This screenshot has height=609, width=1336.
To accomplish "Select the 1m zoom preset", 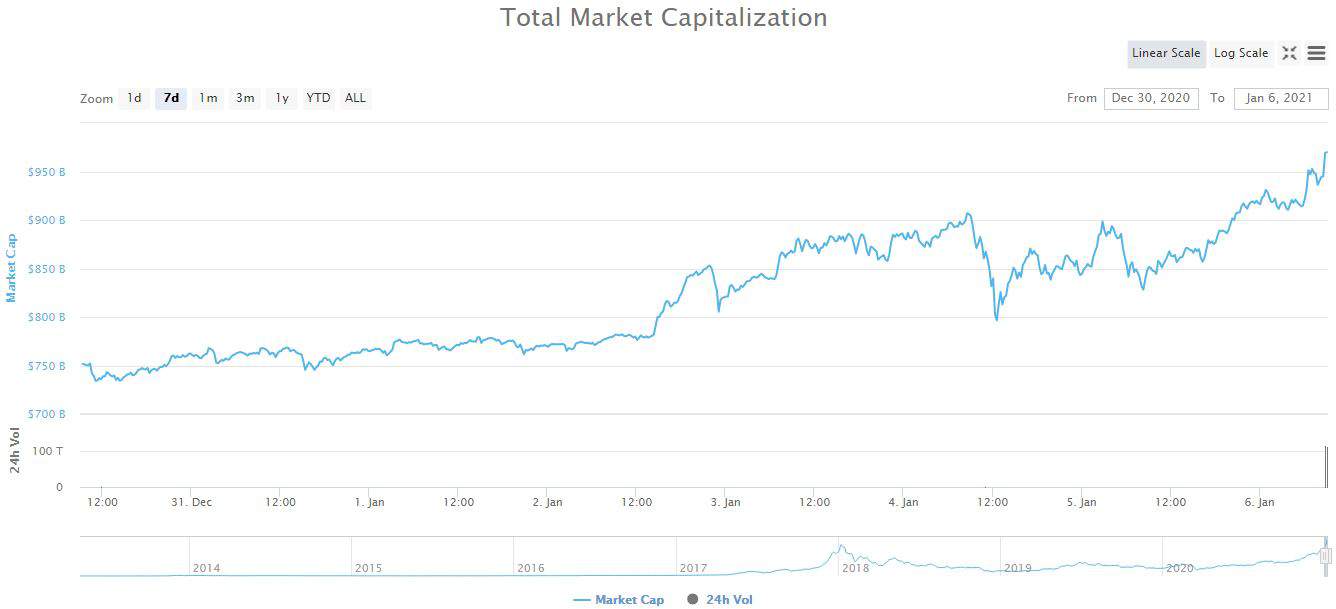I will 208,98.
